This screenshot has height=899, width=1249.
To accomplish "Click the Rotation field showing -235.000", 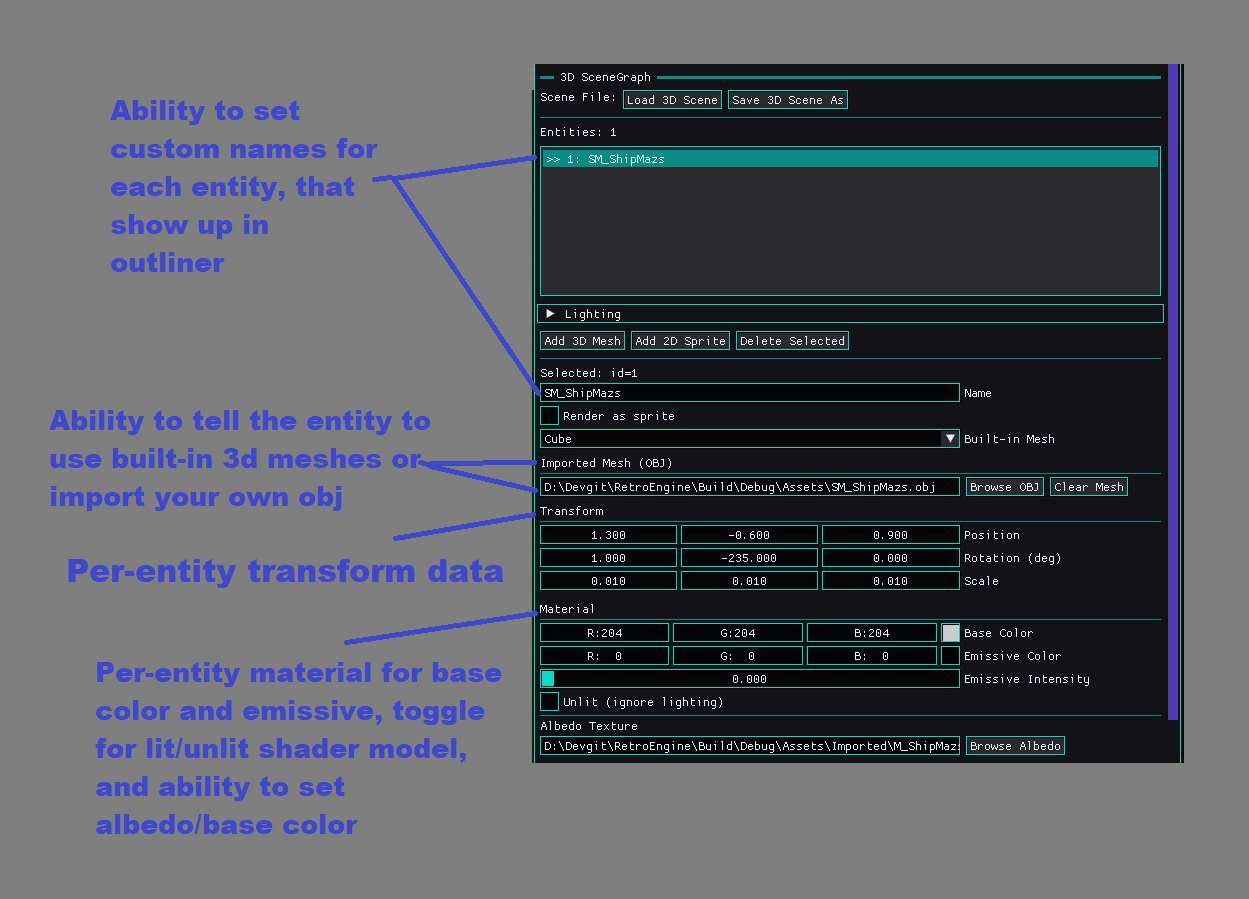I will pos(749,557).
